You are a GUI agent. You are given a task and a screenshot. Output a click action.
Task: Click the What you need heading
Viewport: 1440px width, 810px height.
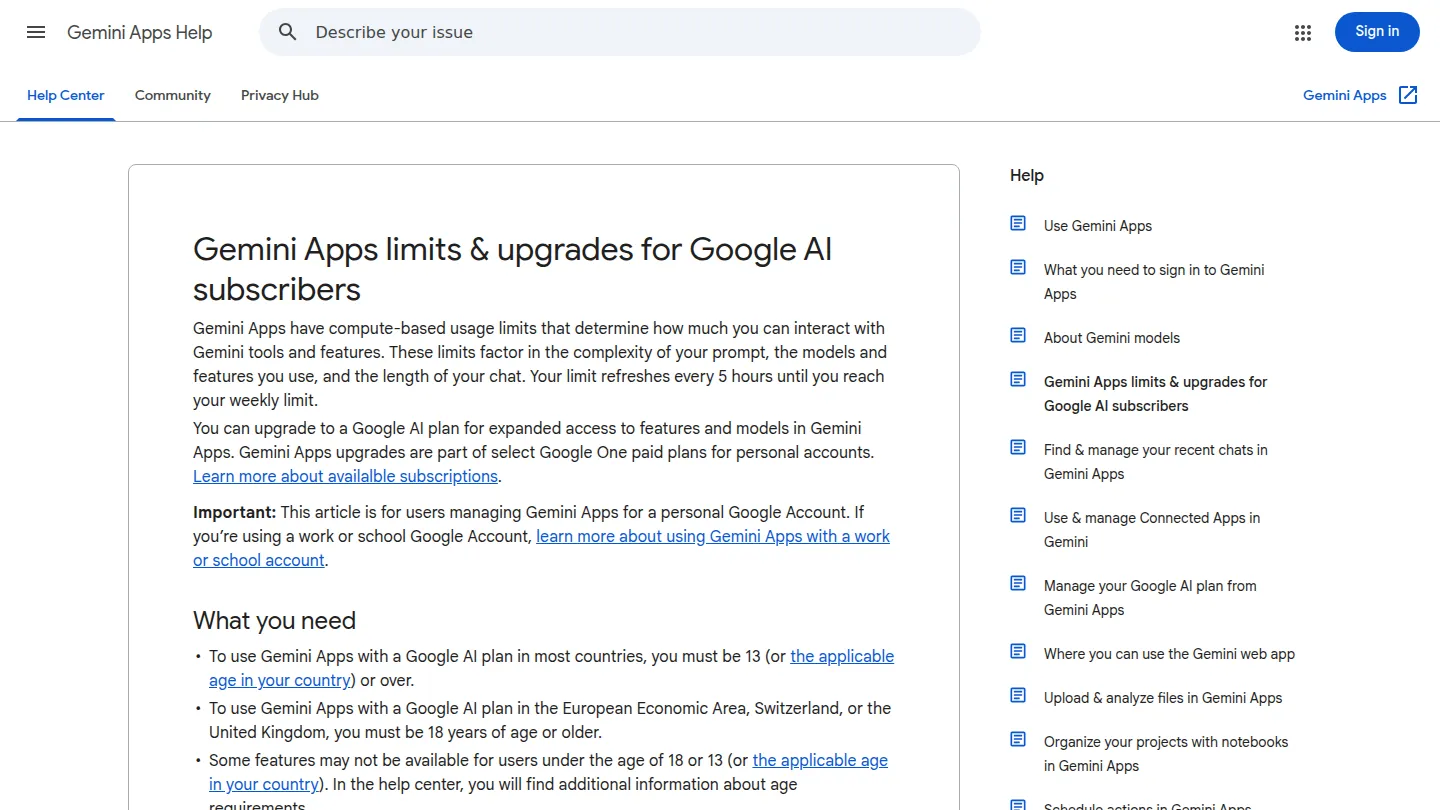[x=274, y=620]
